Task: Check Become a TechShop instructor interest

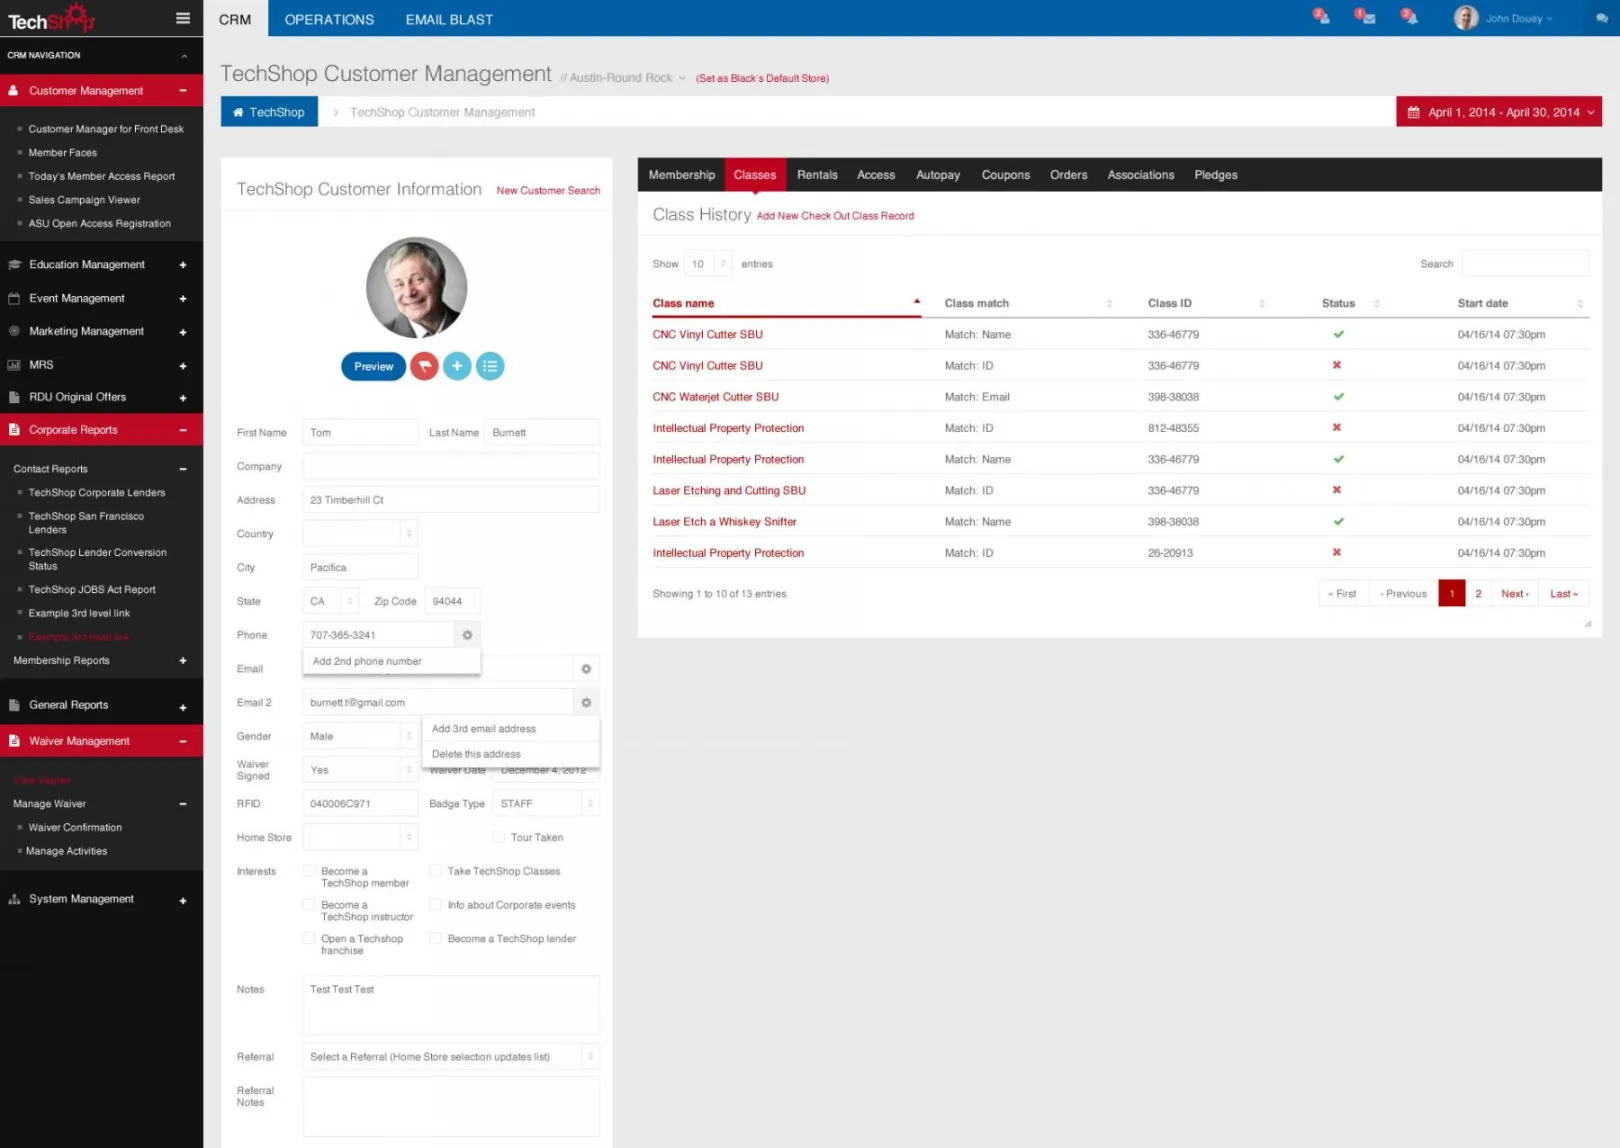Action: click(309, 905)
